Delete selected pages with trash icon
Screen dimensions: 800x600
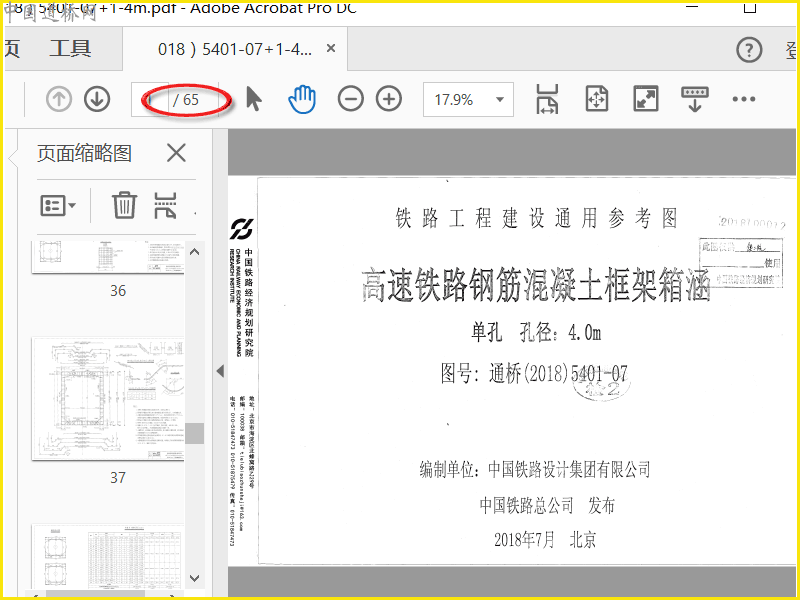(x=124, y=205)
